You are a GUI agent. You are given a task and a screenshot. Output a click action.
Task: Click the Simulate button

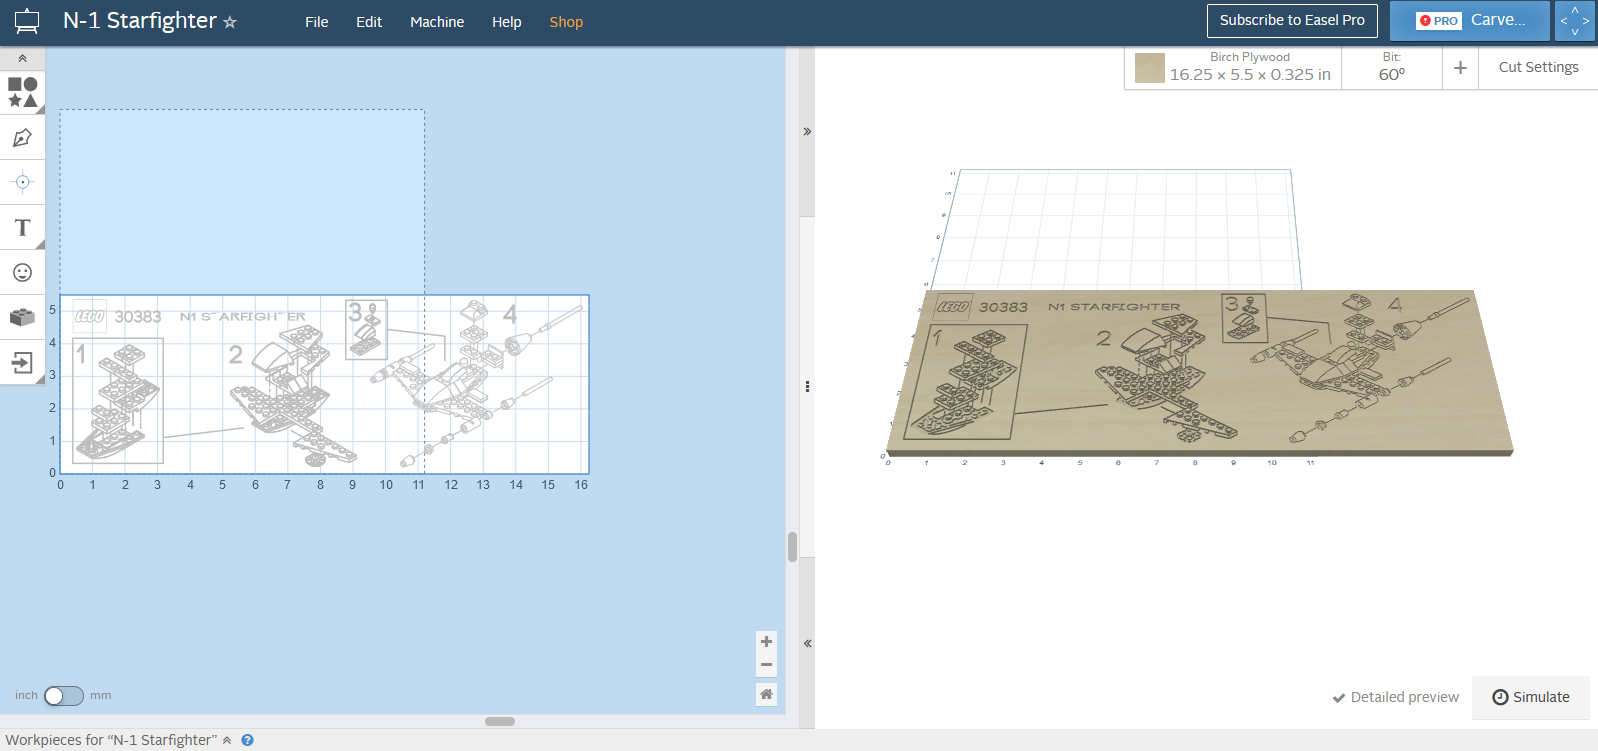[1530, 697]
